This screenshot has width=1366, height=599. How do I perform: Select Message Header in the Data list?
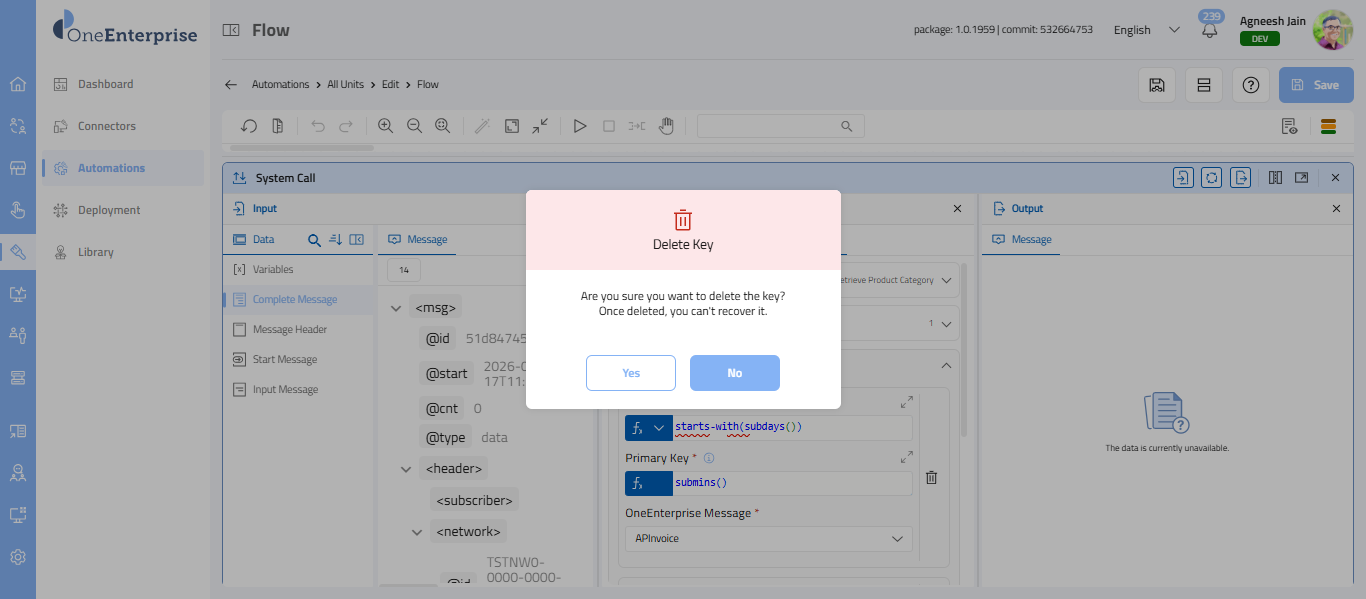[x=289, y=329]
